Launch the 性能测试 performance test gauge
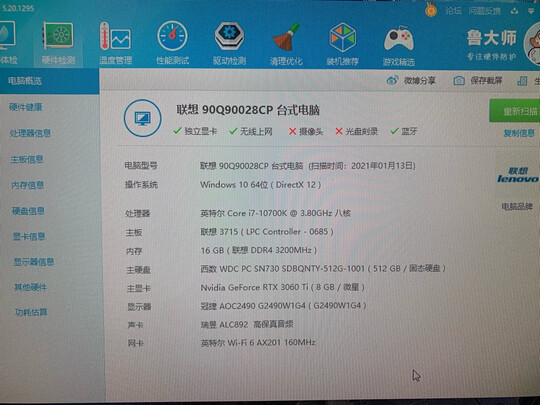Screen dimensions: 540x405 (172, 43)
